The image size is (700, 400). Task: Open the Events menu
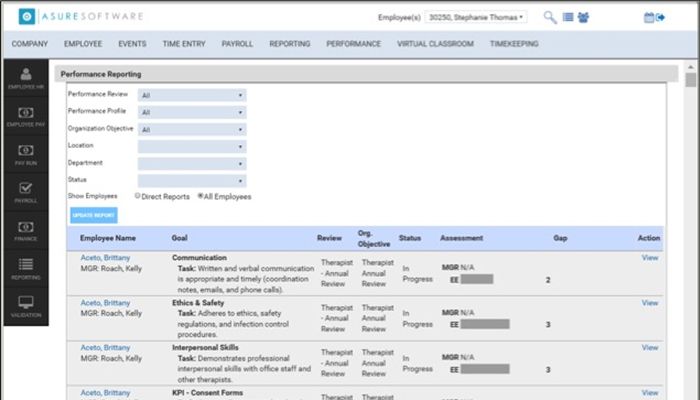click(x=132, y=44)
